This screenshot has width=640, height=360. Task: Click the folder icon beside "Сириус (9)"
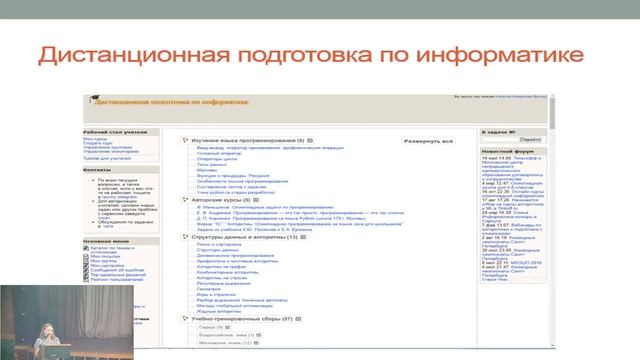(x=228, y=327)
